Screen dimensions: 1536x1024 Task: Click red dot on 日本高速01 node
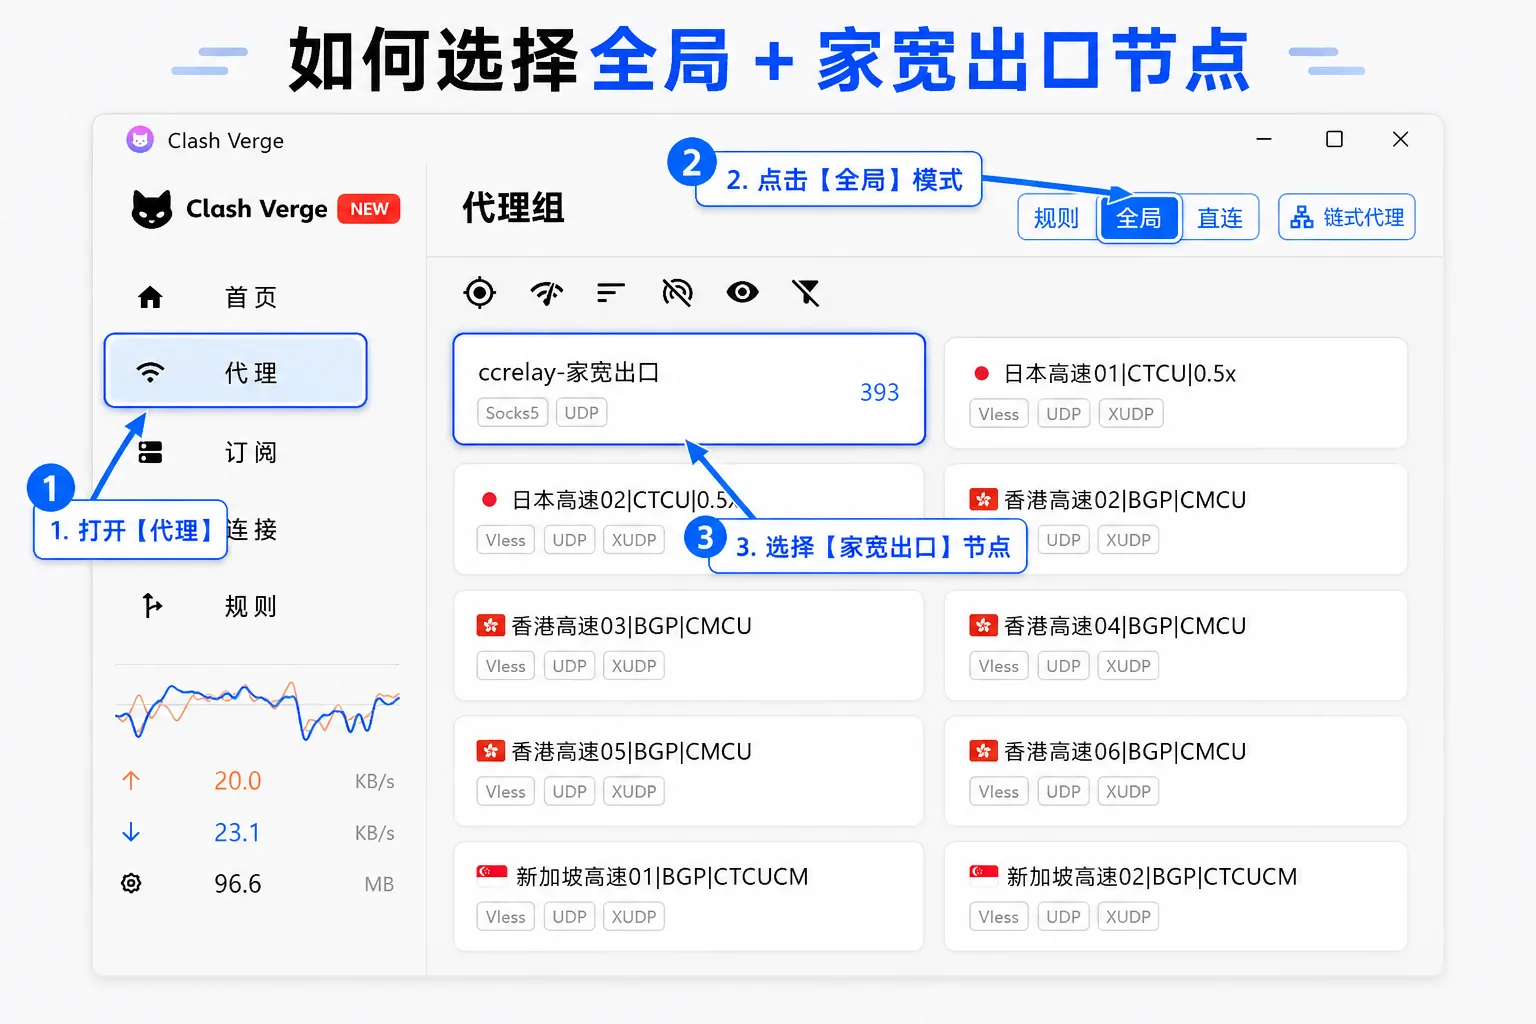(981, 373)
